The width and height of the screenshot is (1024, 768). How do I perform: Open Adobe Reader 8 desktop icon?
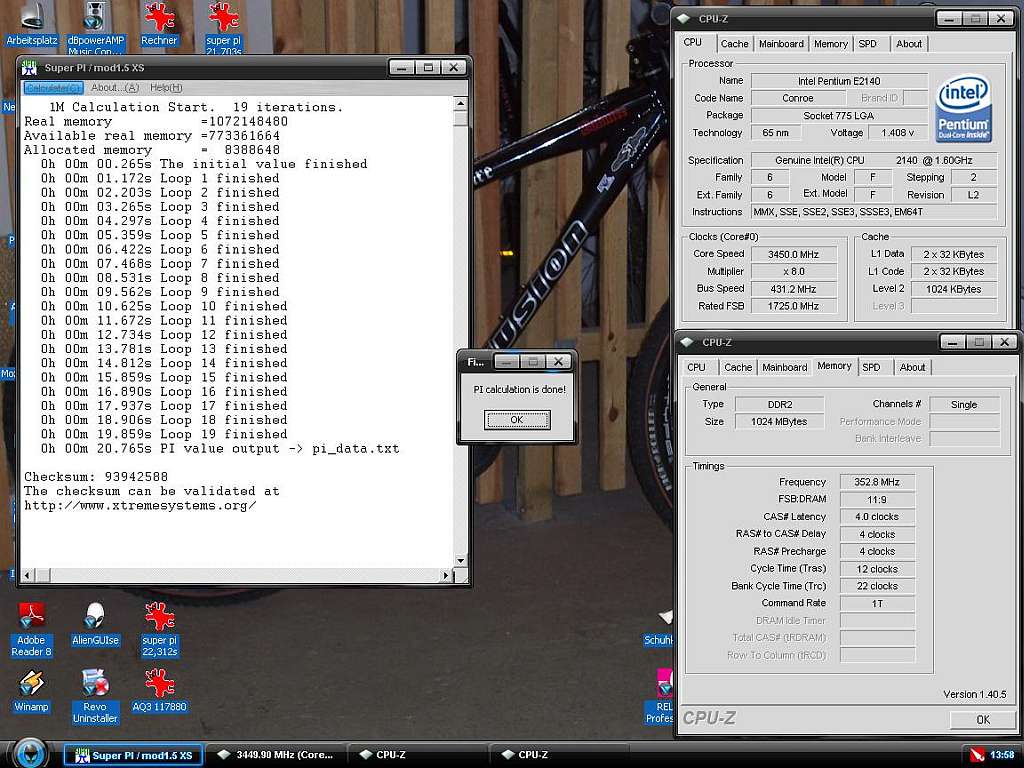pyautogui.click(x=31, y=630)
